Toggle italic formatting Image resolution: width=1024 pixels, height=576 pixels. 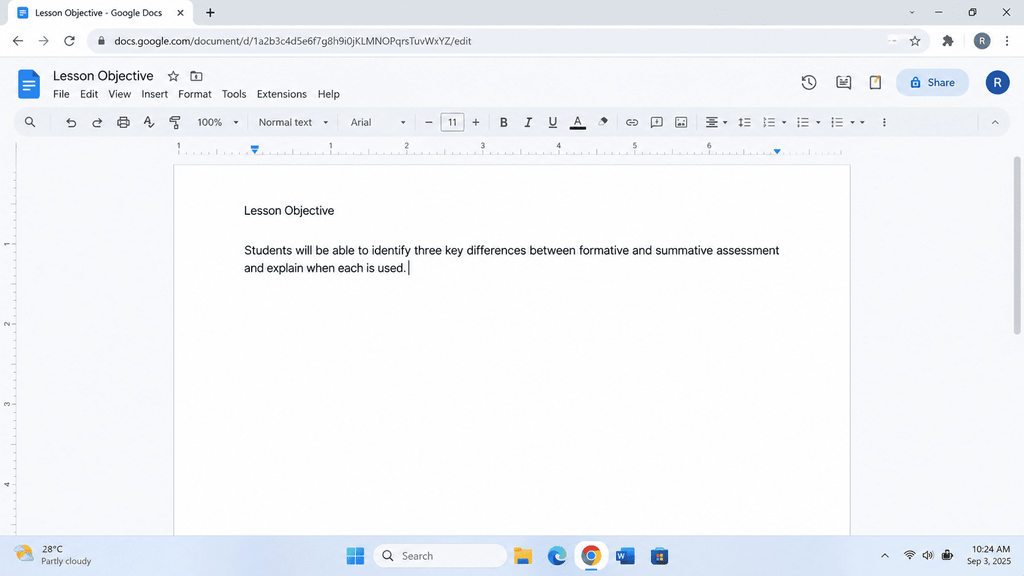point(528,122)
